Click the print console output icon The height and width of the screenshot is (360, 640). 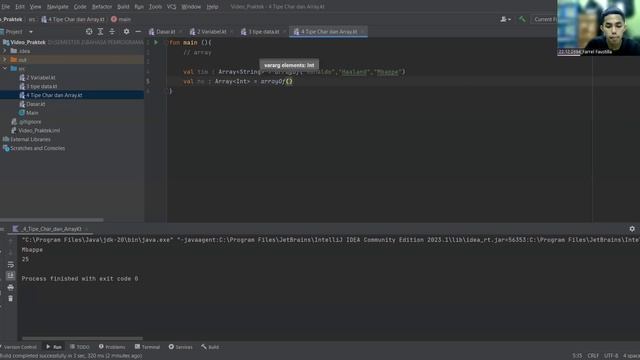pyautogui.click(x=11, y=287)
